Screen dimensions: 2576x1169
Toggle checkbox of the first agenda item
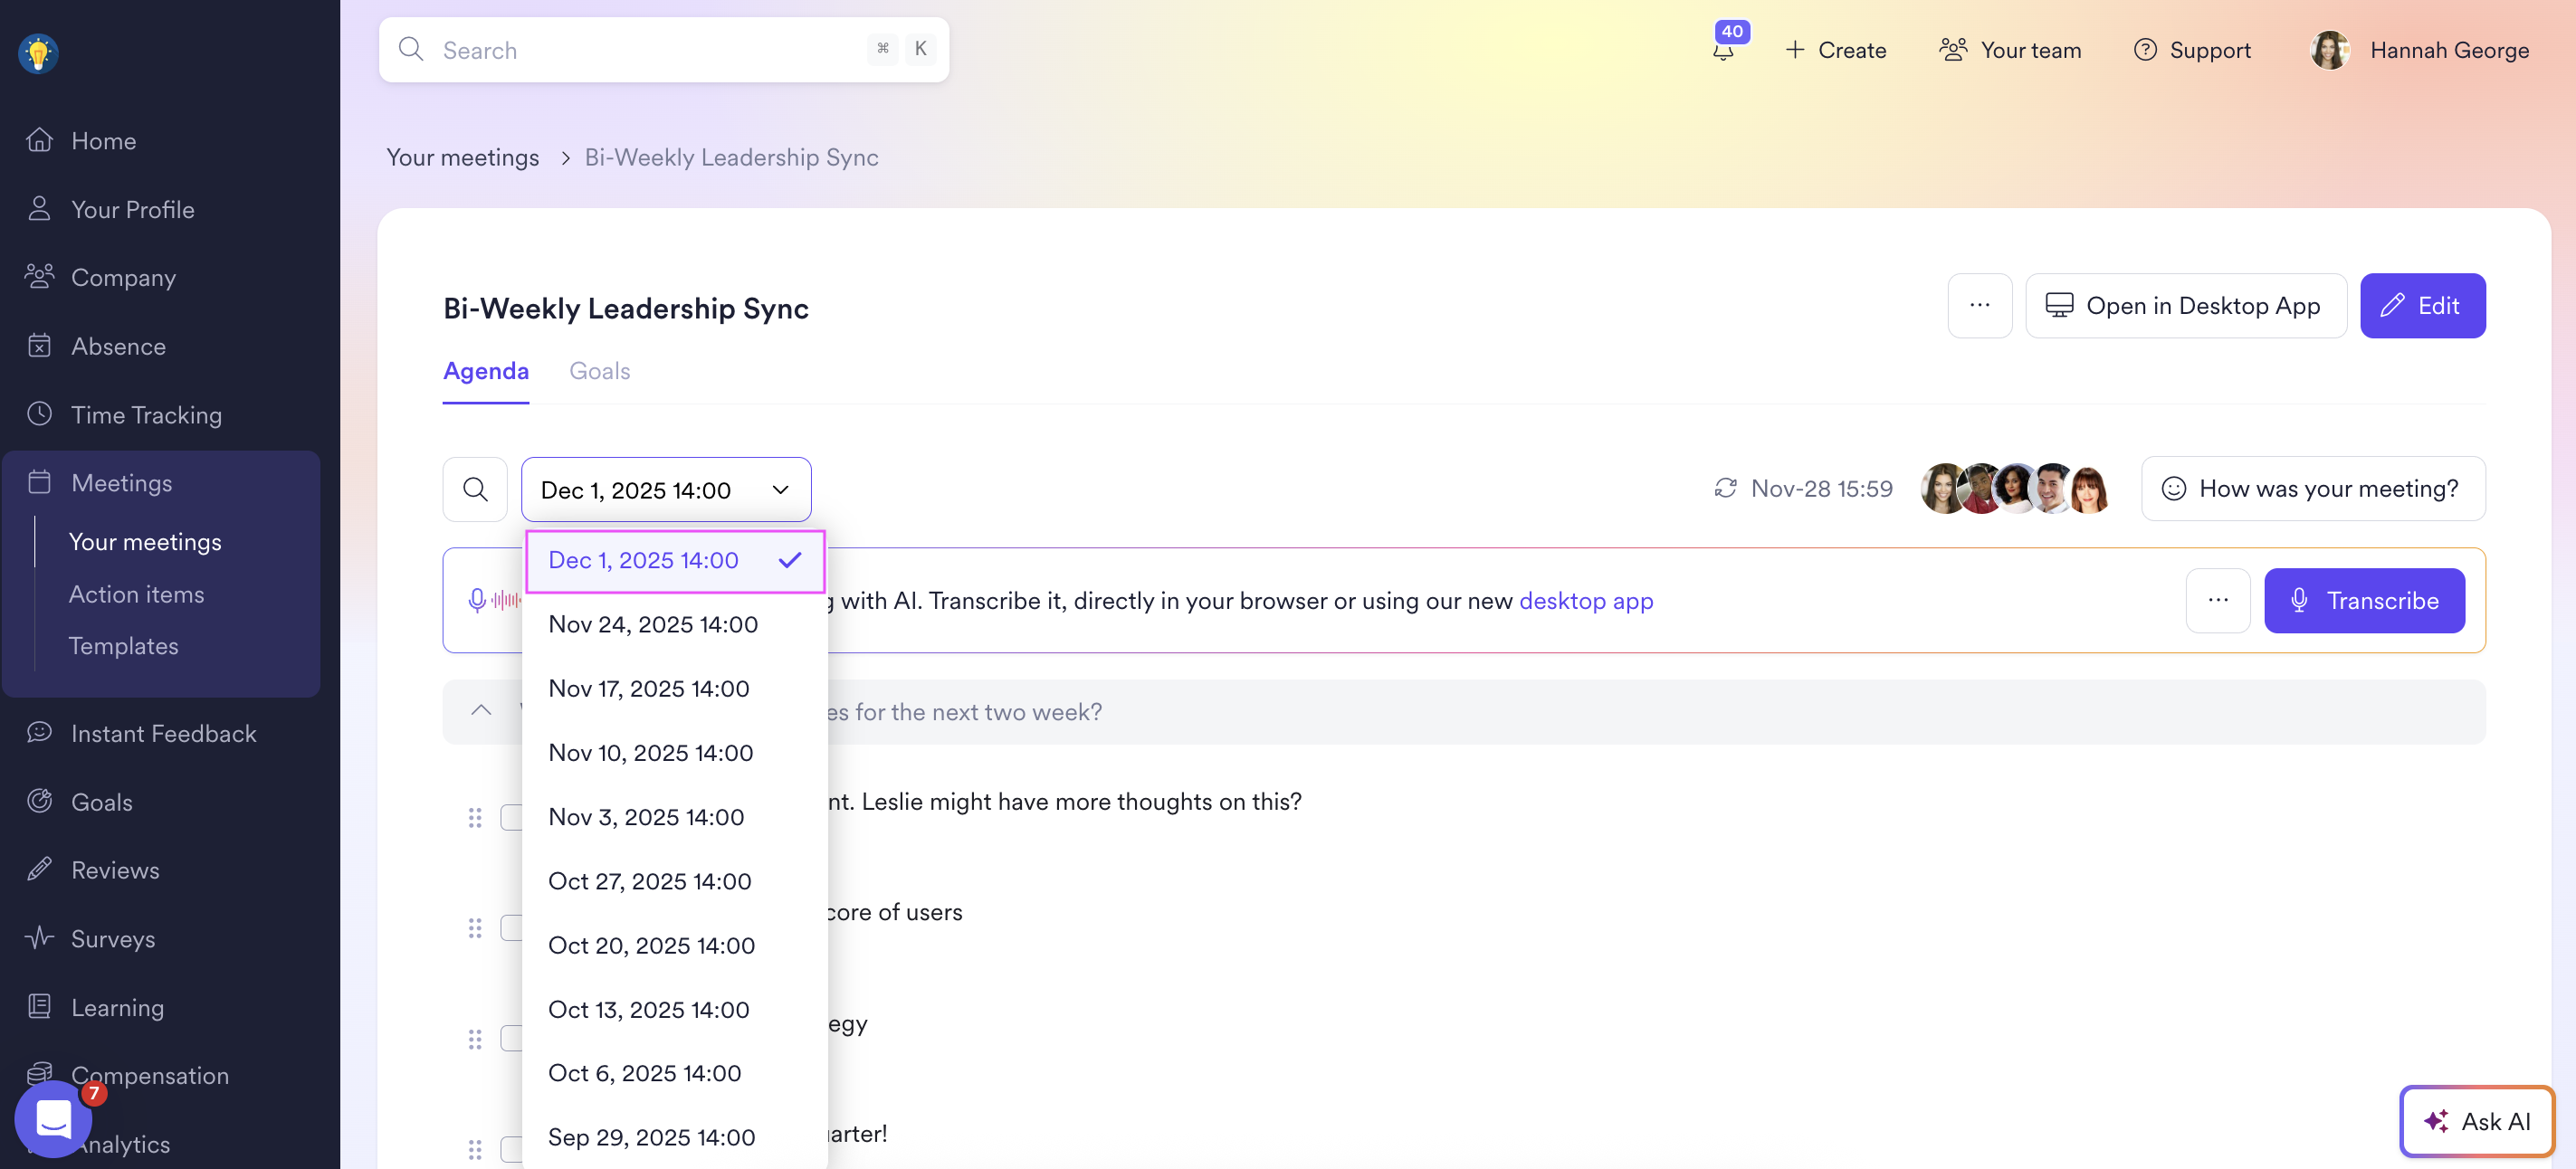click(x=510, y=818)
